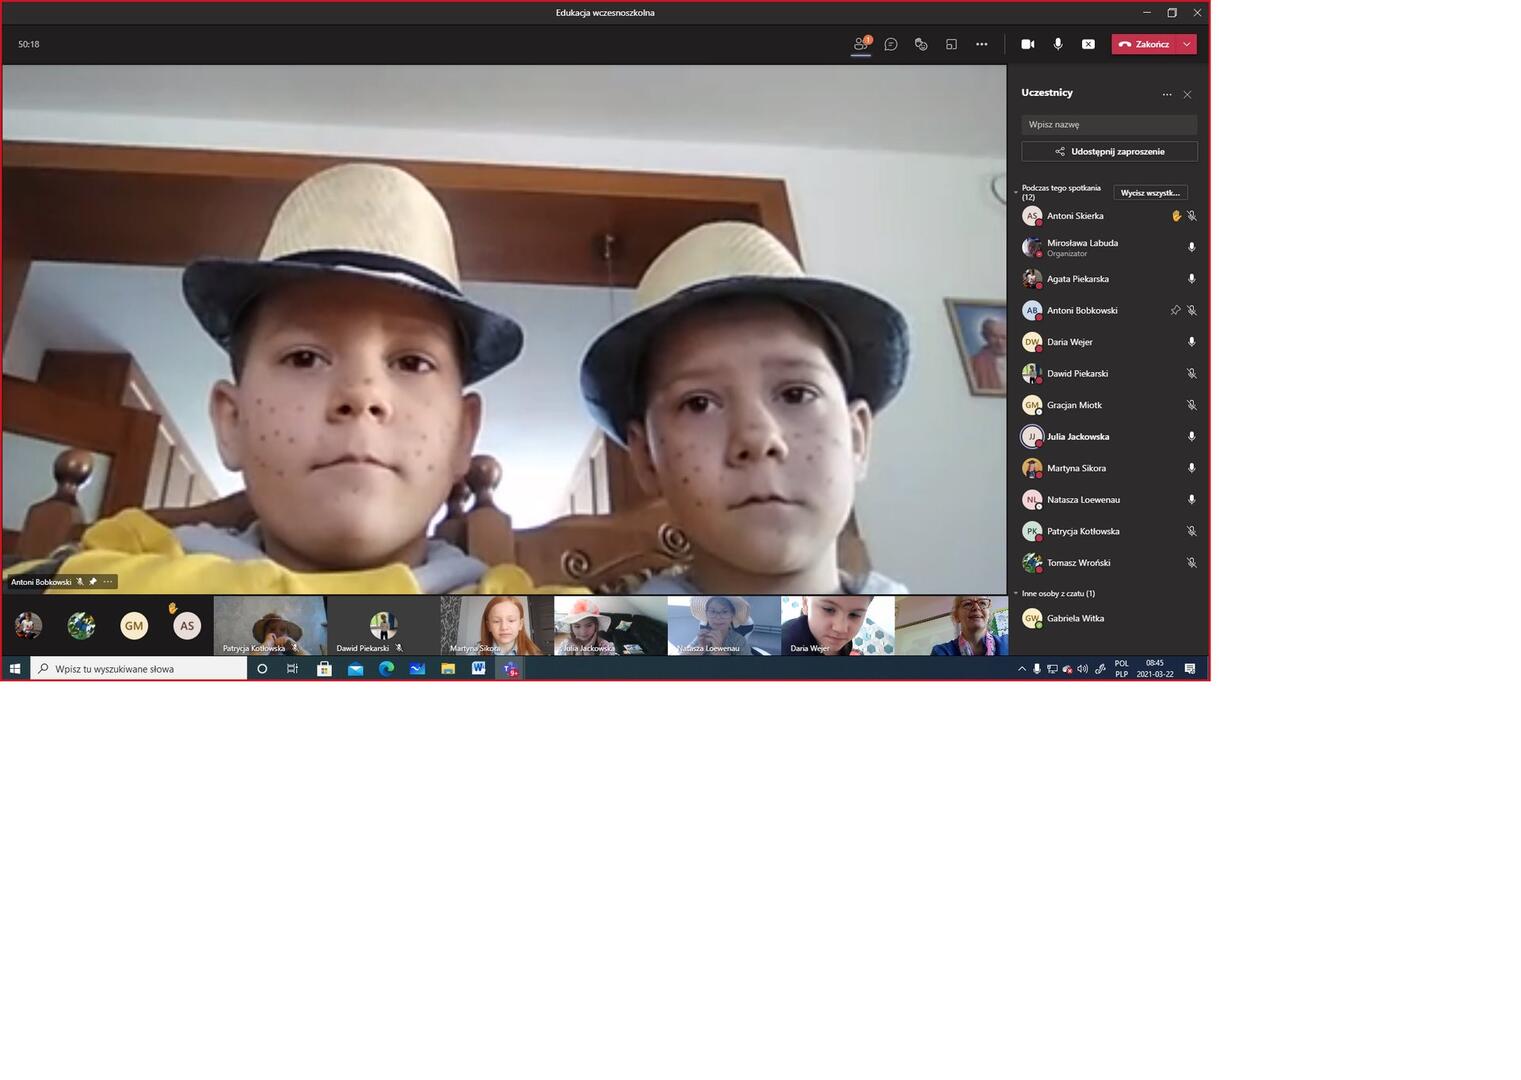Toggle Julia Jackowska's microphone in the list

(1191, 437)
